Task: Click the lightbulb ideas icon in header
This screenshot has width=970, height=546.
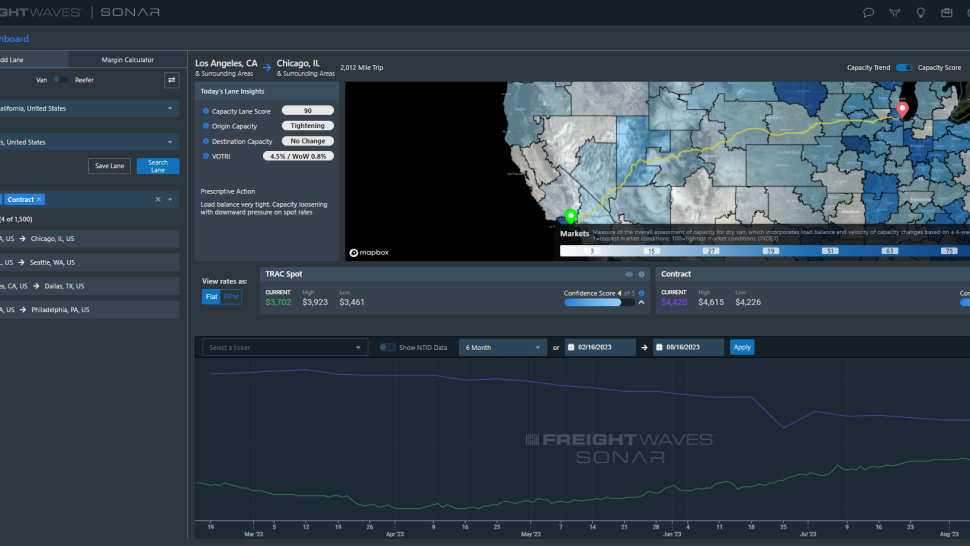Action: coord(921,12)
